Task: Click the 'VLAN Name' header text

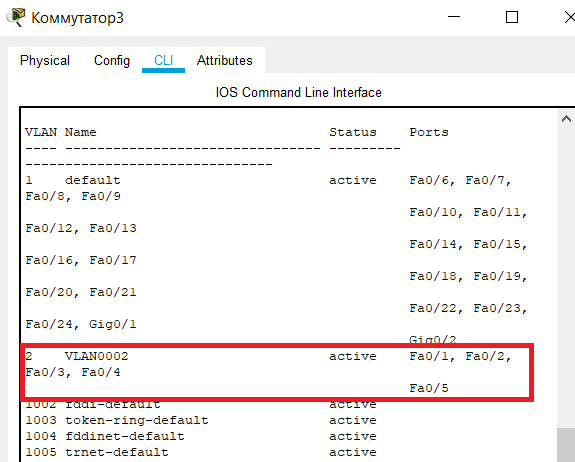Action: pos(61,132)
